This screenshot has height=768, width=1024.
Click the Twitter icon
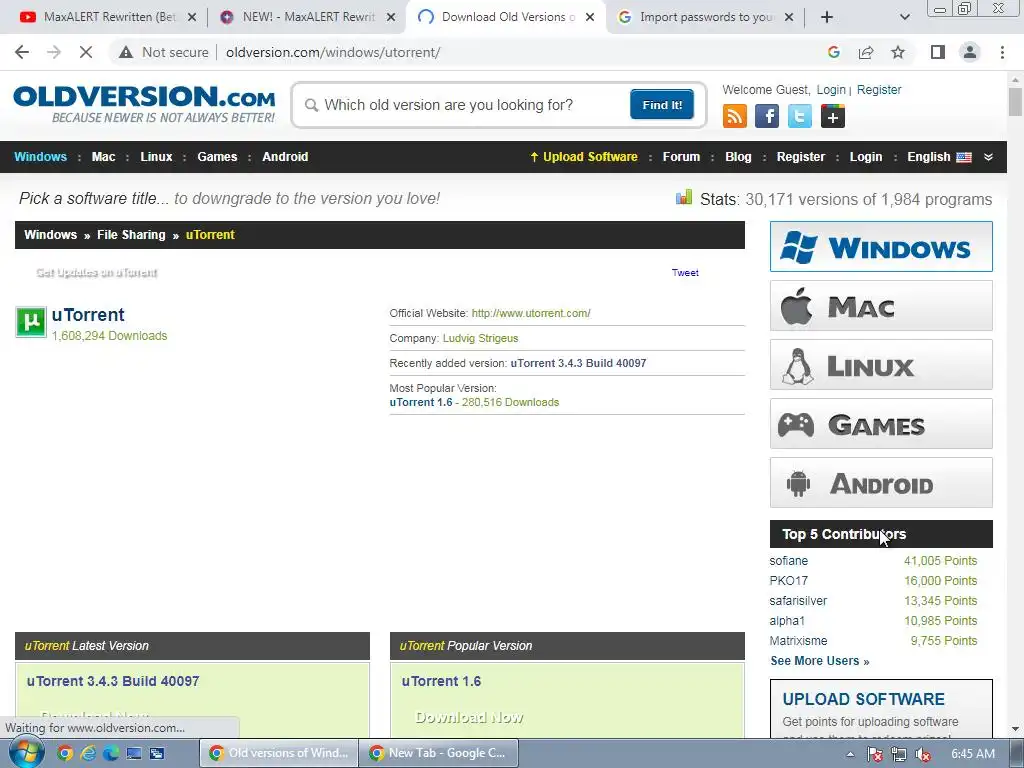pos(799,116)
